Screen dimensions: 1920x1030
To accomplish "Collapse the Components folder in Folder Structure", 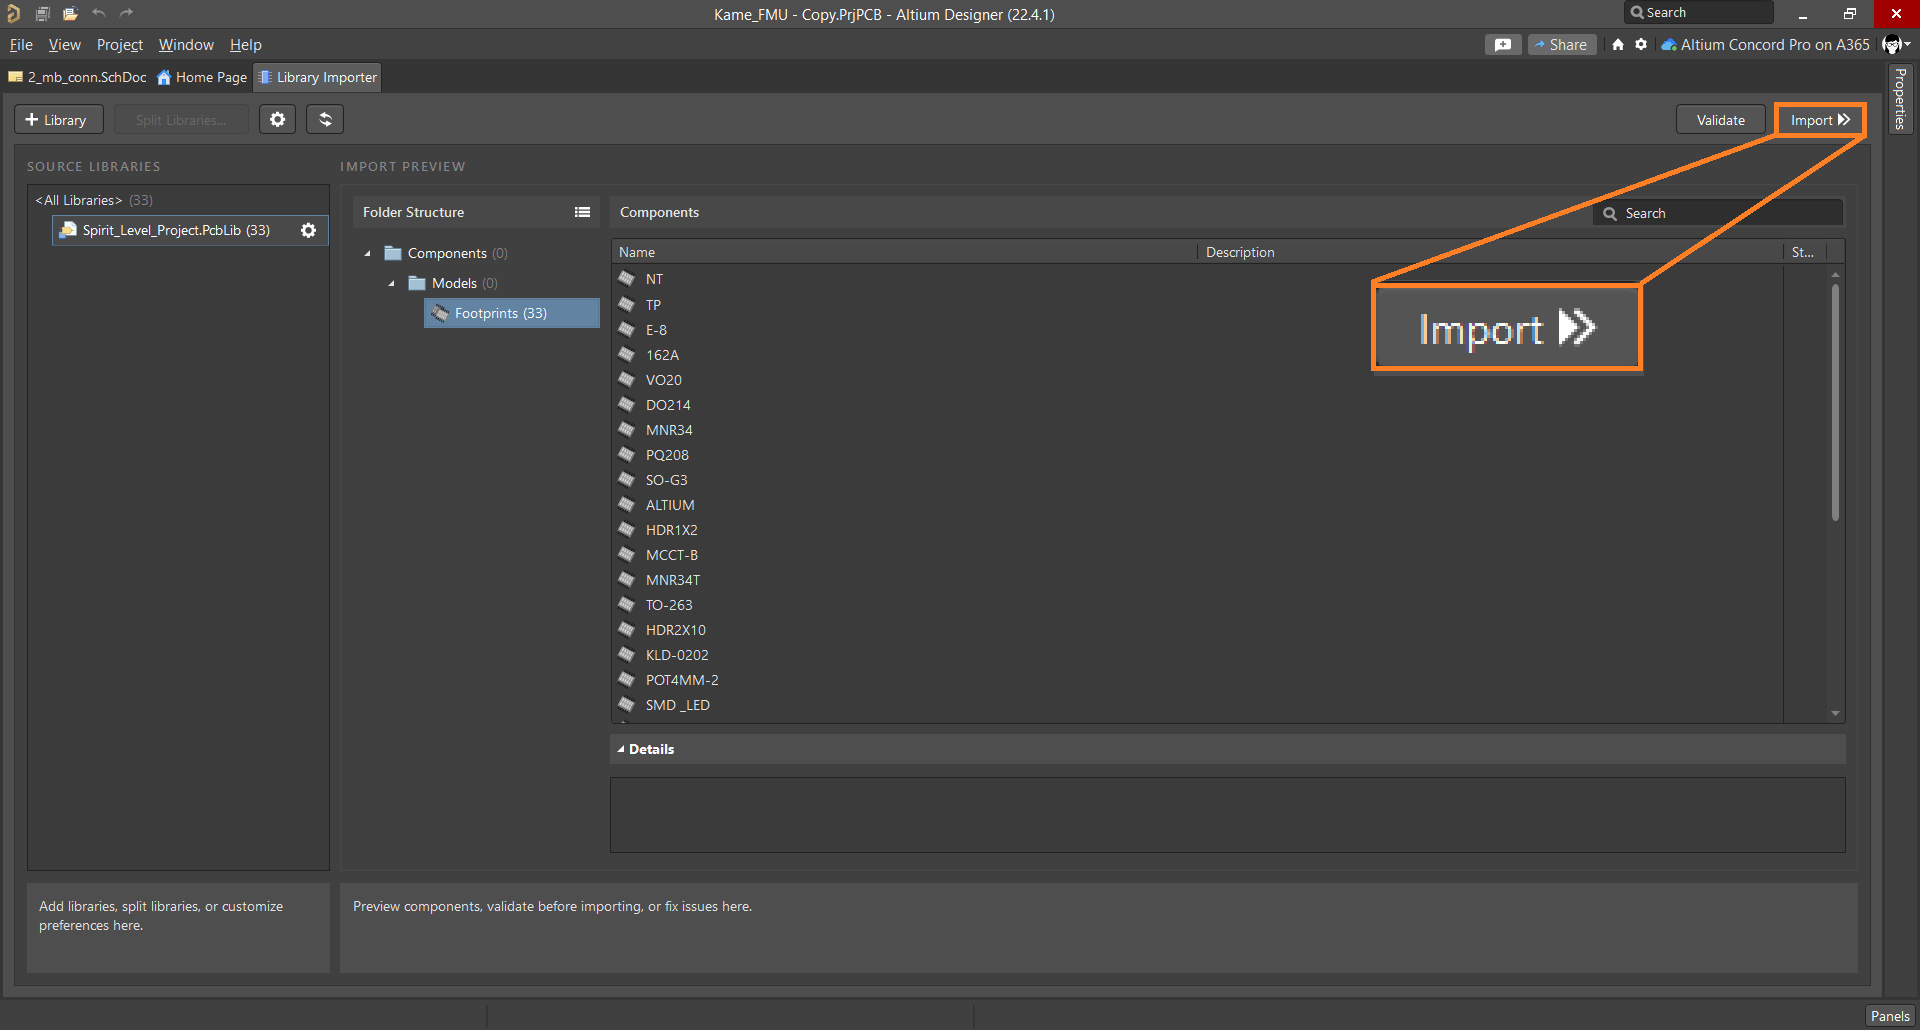I will click(x=368, y=253).
